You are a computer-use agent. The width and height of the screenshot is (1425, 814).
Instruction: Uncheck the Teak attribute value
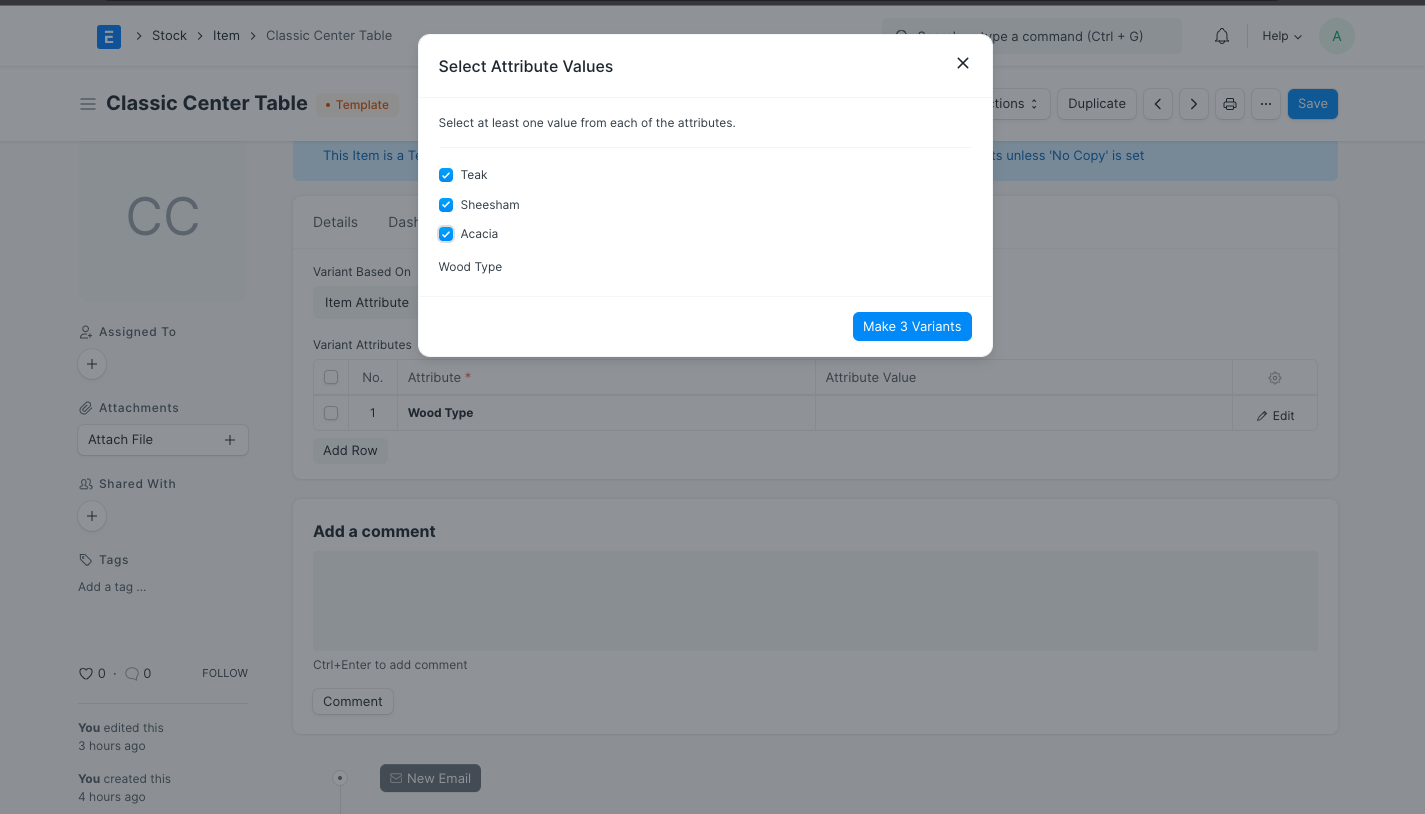tap(445, 174)
